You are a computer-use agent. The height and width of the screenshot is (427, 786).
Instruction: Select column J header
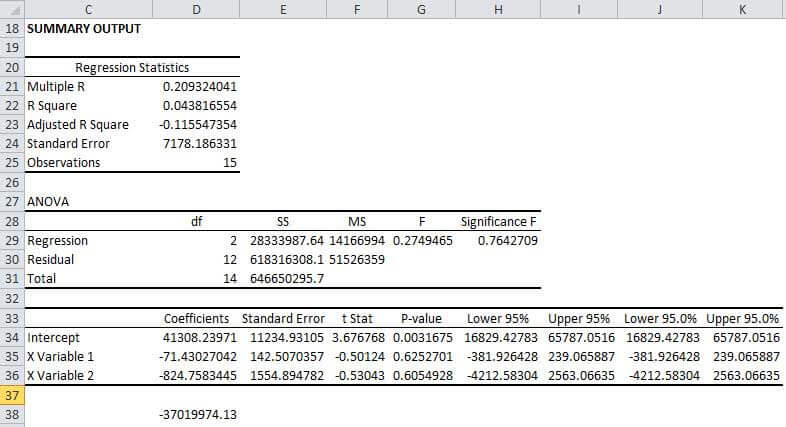click(660, 10)
